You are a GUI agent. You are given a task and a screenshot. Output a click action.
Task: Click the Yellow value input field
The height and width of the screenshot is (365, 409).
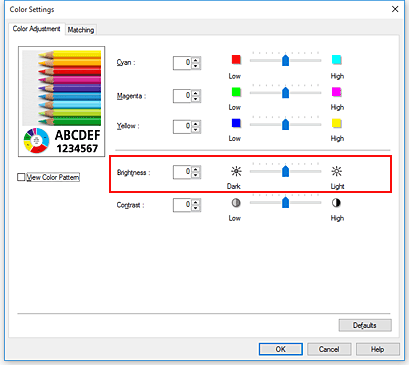tap(182, 127)
